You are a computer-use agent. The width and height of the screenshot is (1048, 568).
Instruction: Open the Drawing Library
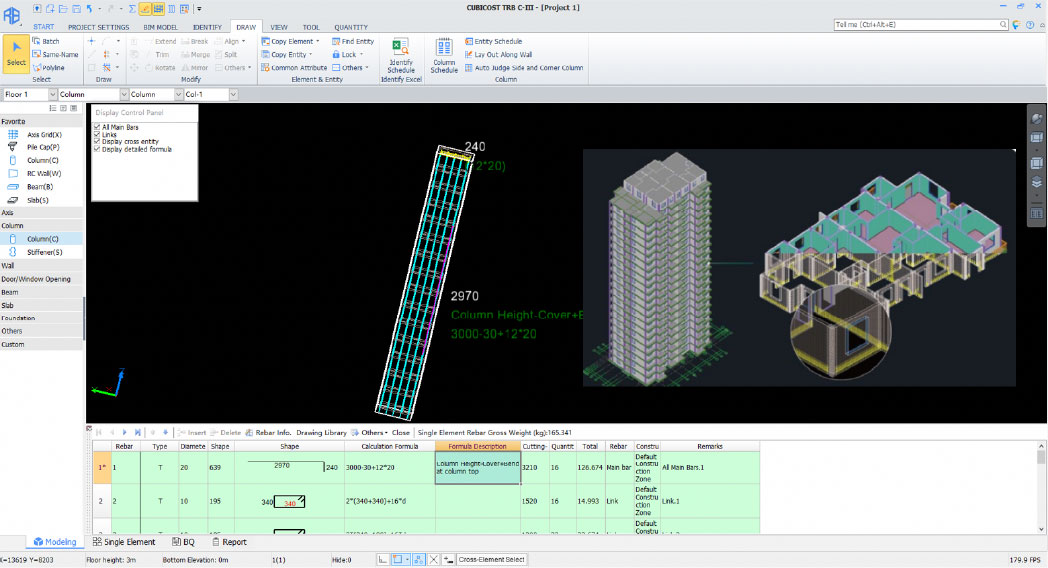click(321, 432)
